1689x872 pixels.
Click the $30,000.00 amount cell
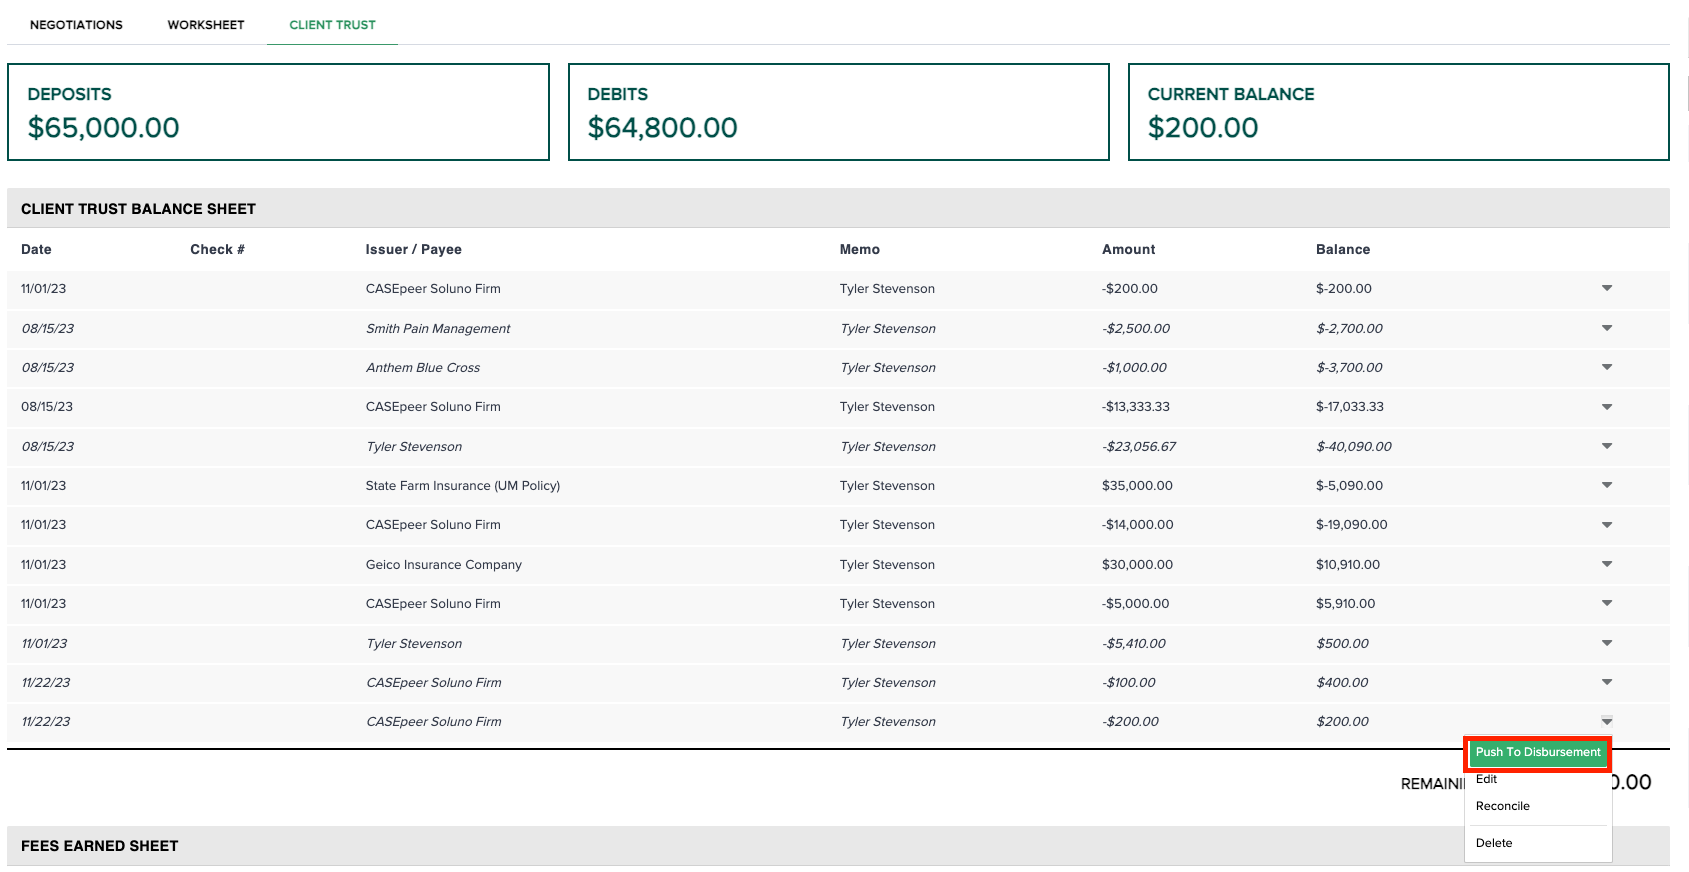pos(1137,564)
